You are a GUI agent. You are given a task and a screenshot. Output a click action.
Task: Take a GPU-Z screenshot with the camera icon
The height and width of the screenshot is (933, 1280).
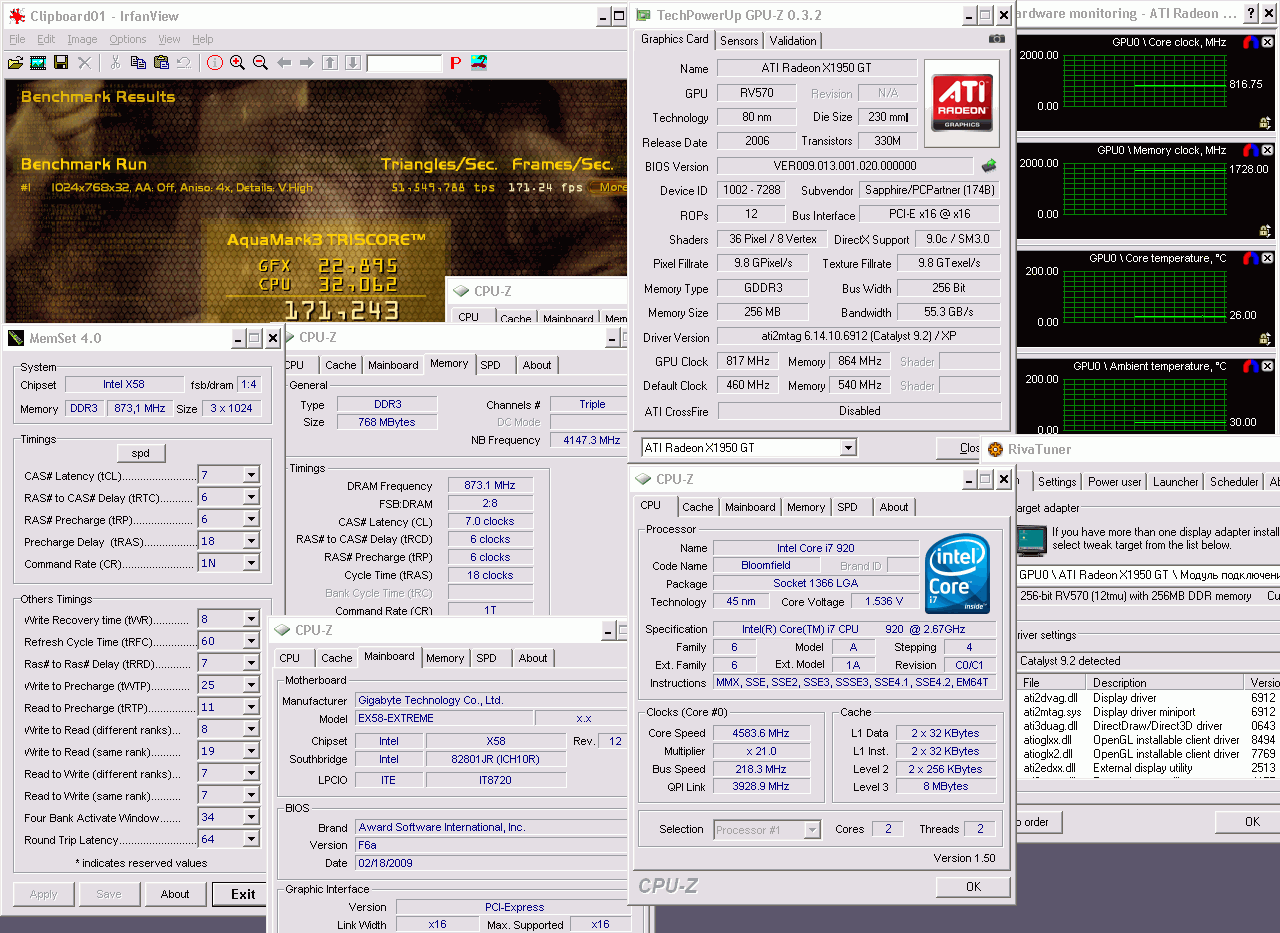[997, 39]
